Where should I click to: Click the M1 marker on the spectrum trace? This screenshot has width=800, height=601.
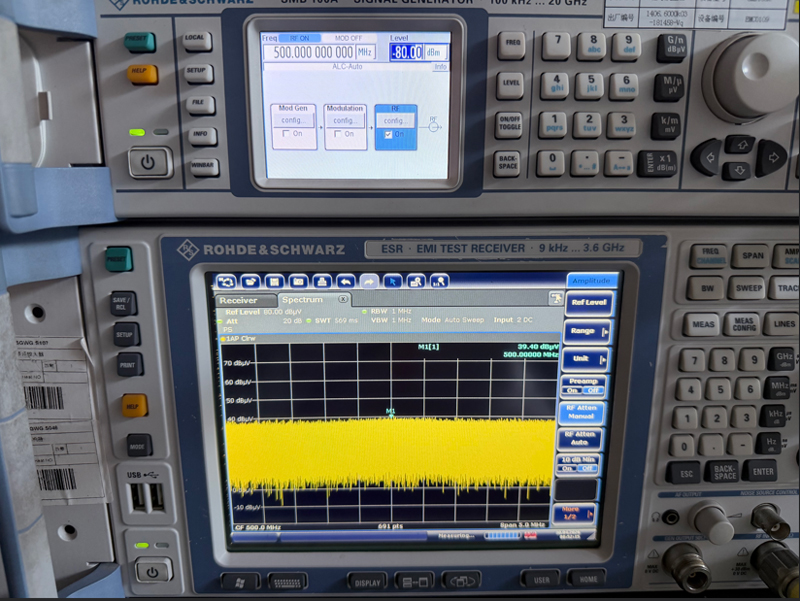(x=391, y=414)
